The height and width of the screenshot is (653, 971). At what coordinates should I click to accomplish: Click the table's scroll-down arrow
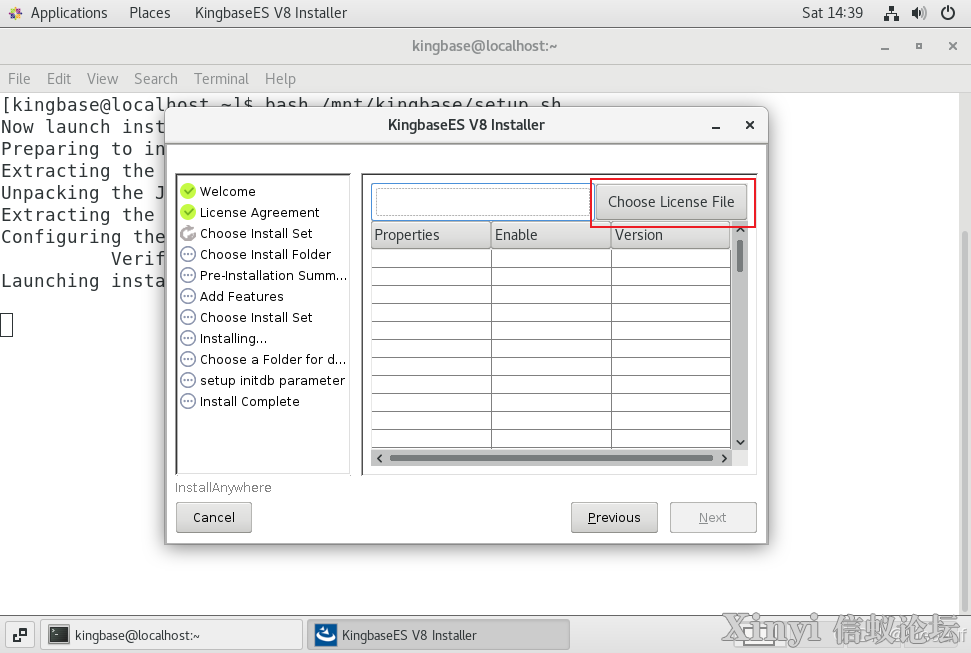[x=740, y=442]
